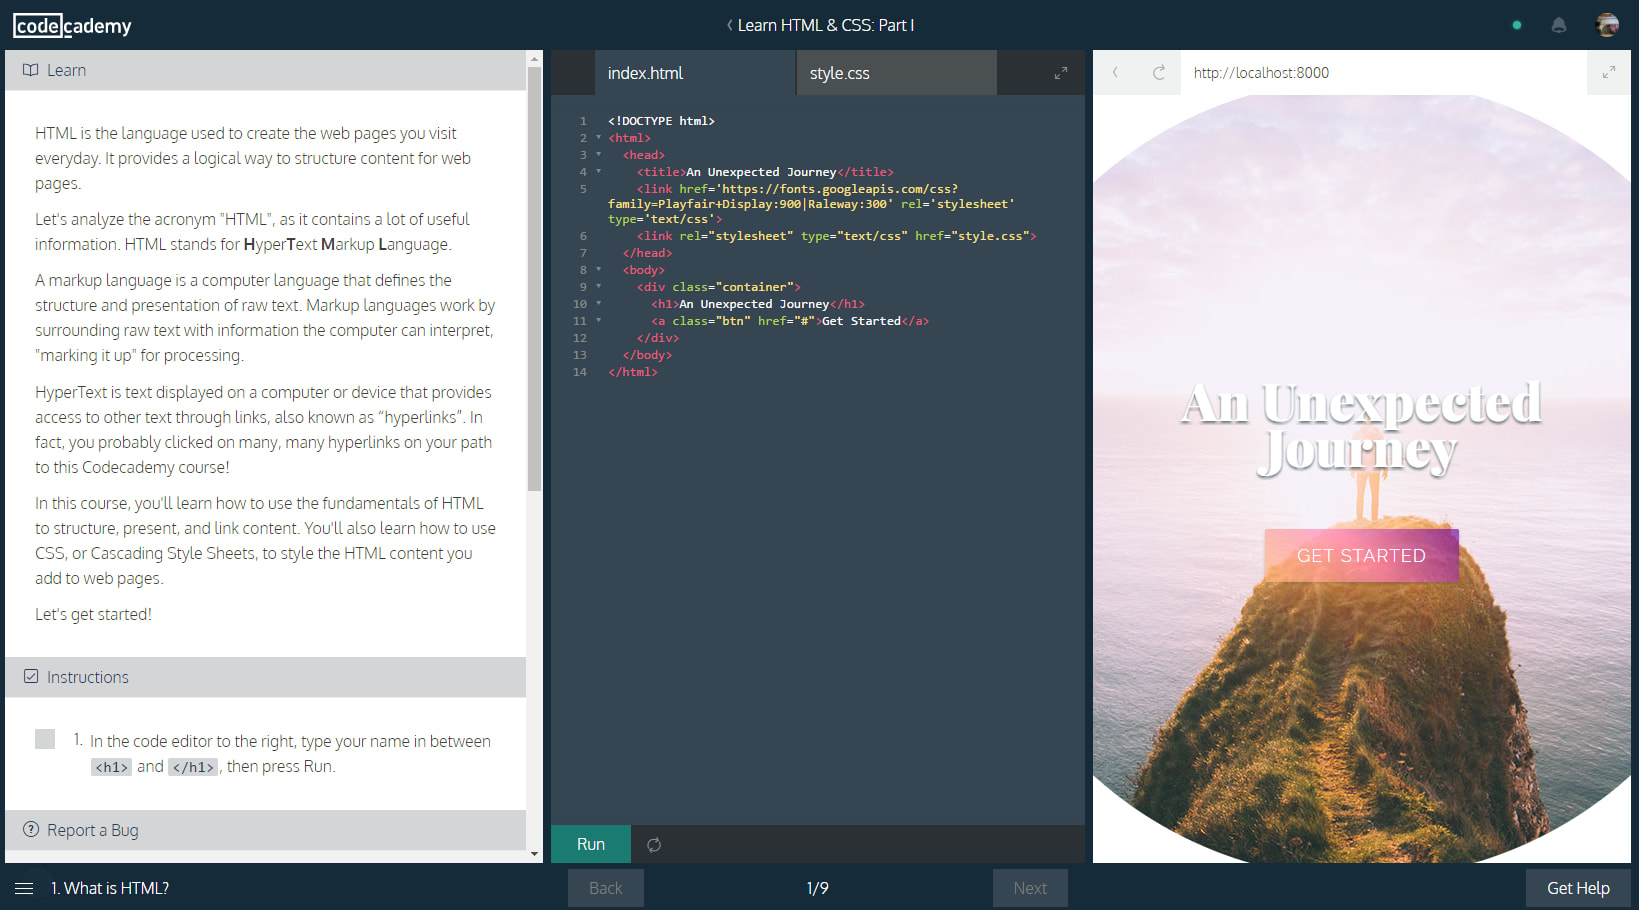Click the left panel vertical scrollbar

tap(534, 280)
